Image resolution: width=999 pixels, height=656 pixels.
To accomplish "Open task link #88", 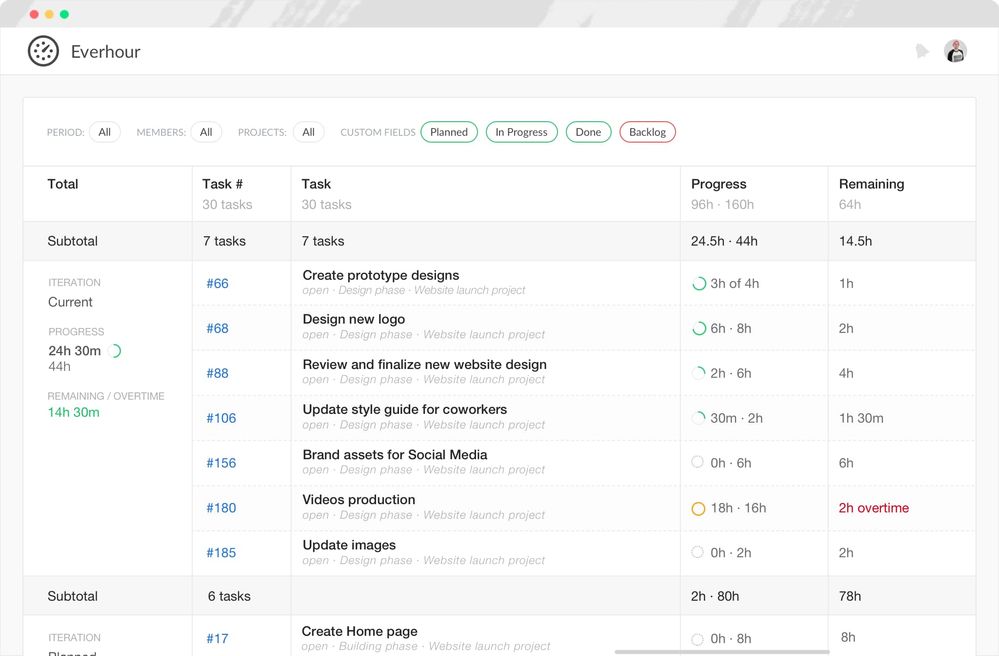I will 217,373.
